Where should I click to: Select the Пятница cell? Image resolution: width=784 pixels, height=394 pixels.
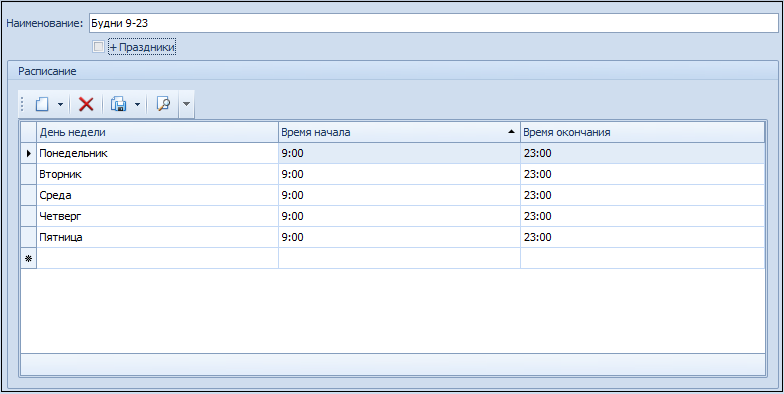coord(158,238)
